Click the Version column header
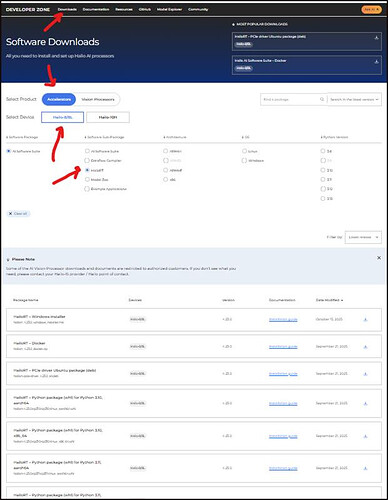Image resolution: width=388 pixels, height=500 pixels. click(x=228, y=300)
